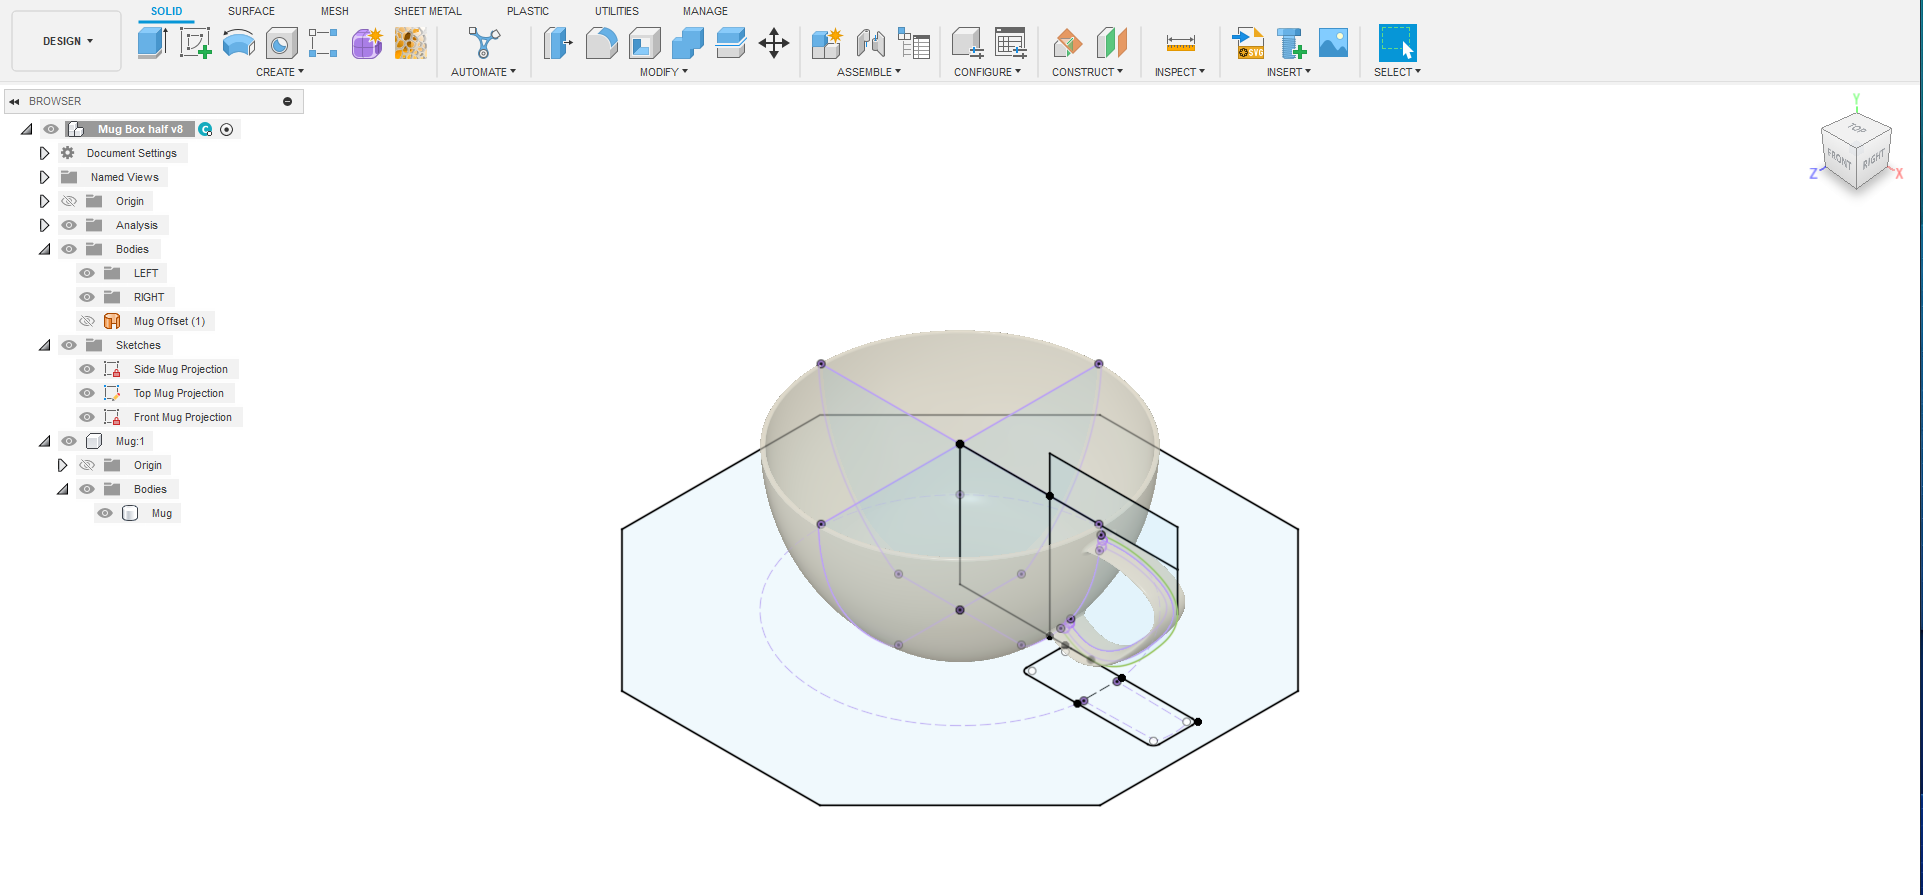Select the Move/Copy arrows icon
The width and height of the screenshot is (1923, 895).
(x=774, y=43)
